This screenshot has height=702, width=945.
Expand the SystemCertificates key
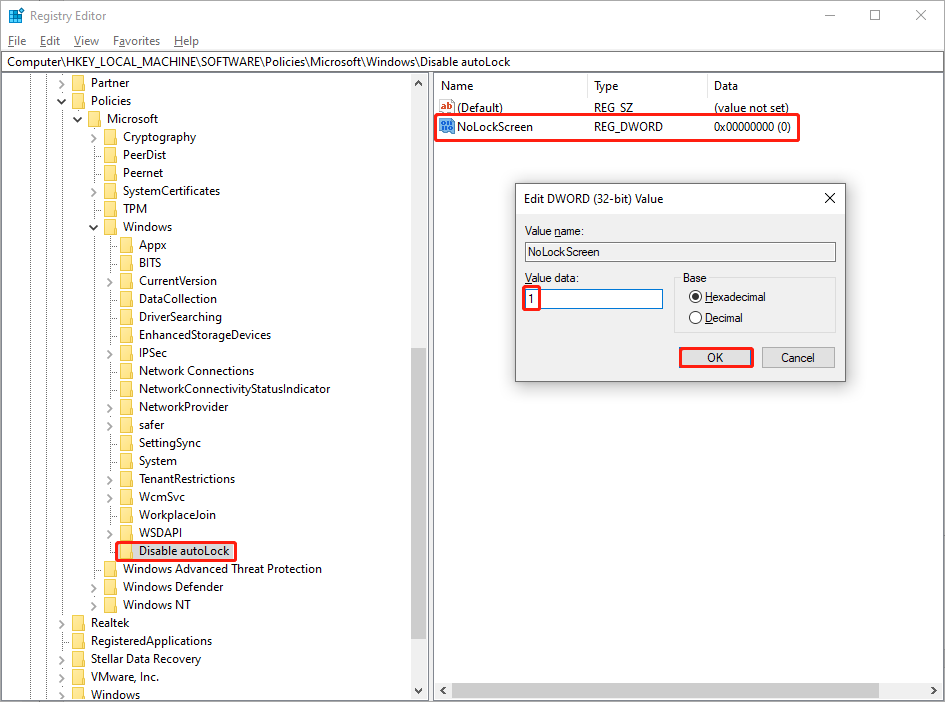pos(94,192)
